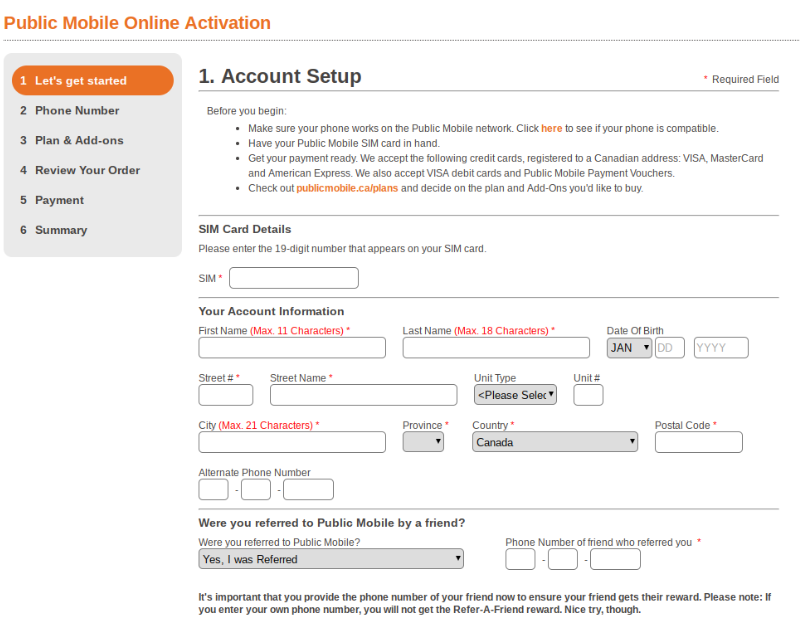Open the Payment step in sidebar
Image resolution: width=803 pixels, height=636 pixels.
click(x=52, y=200)
